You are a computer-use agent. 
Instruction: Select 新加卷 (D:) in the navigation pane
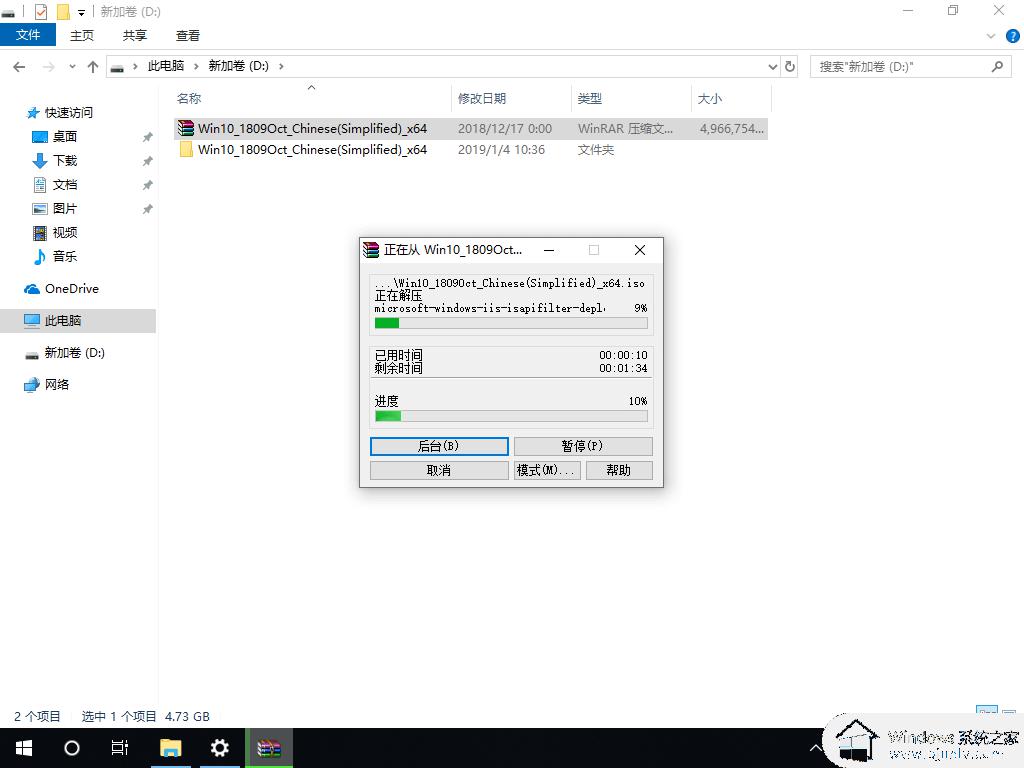click(74, 353)
